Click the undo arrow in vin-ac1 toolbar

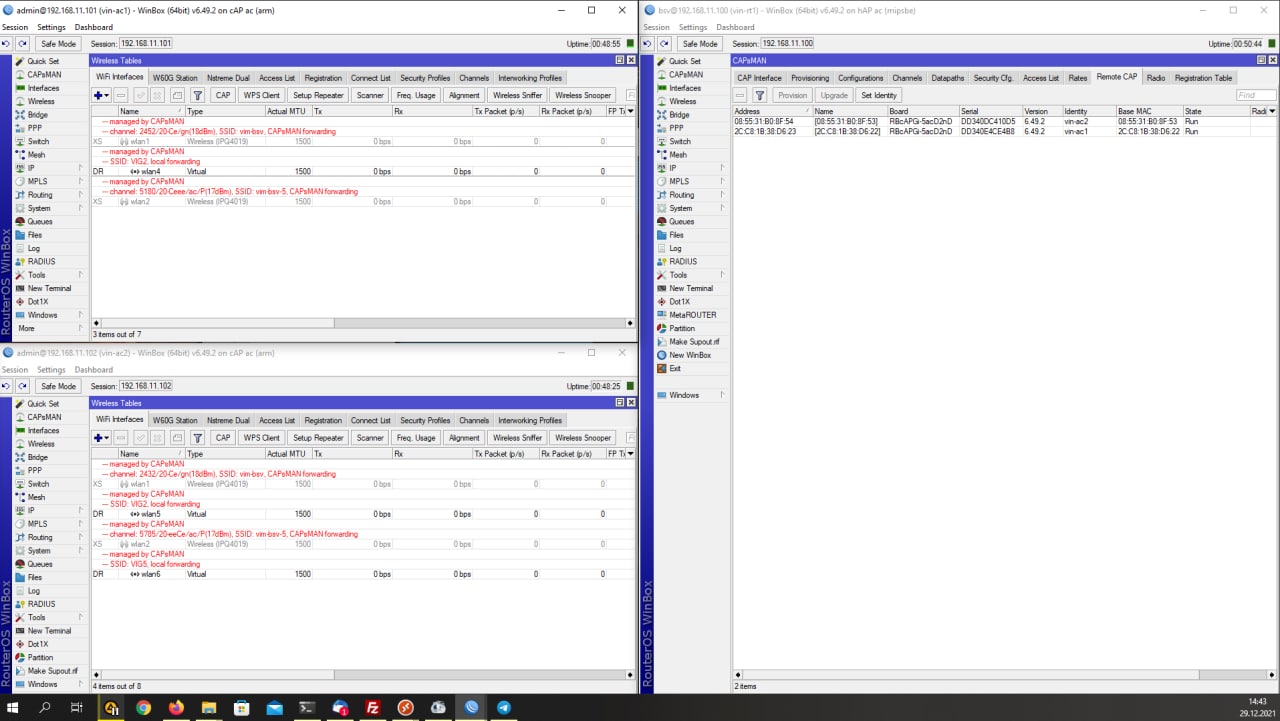coord(7,44)
